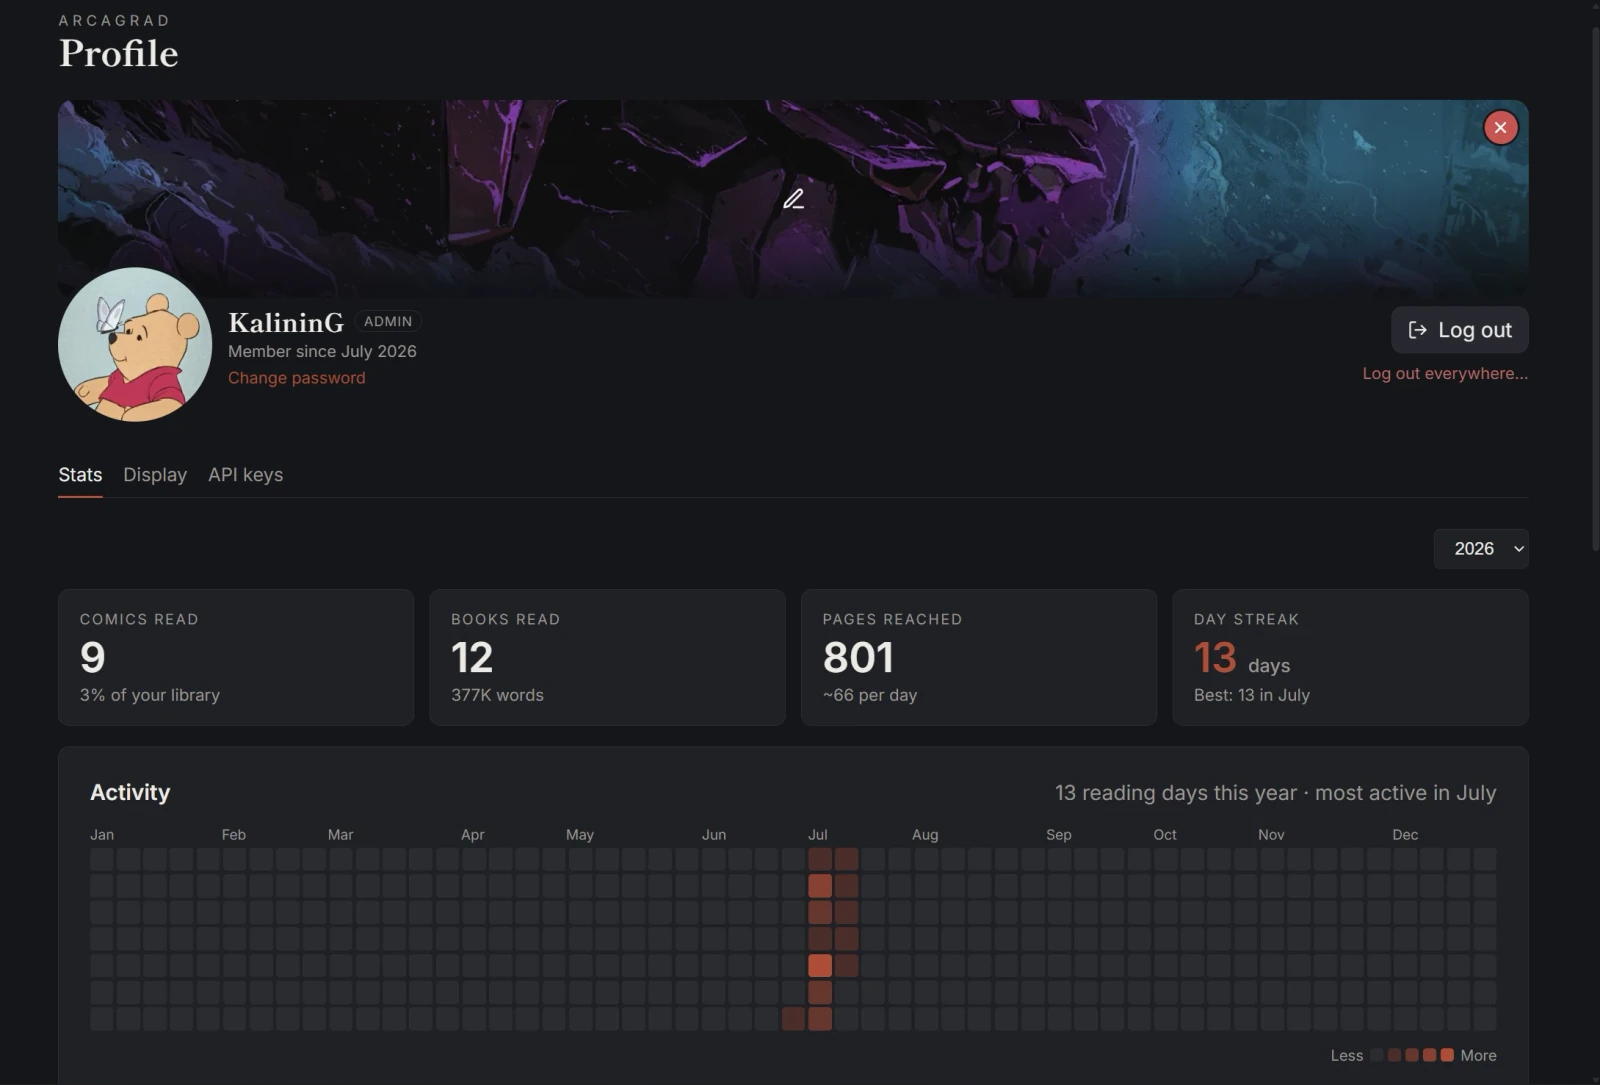Click the 377K words text
The image size is (1600, 1085).
coord(497,695)
